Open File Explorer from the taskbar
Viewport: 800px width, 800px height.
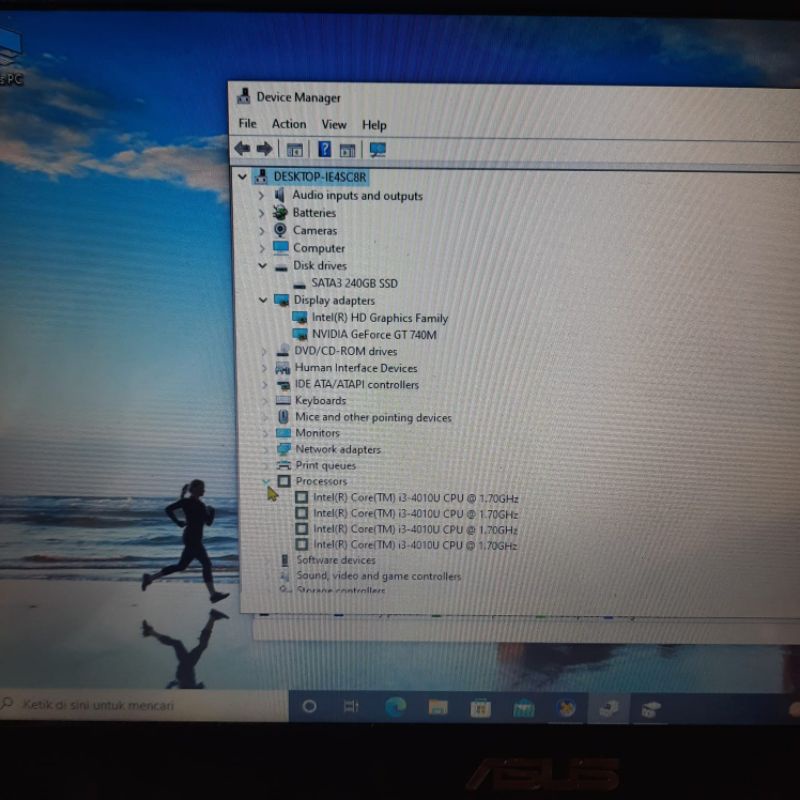(437, 708)
